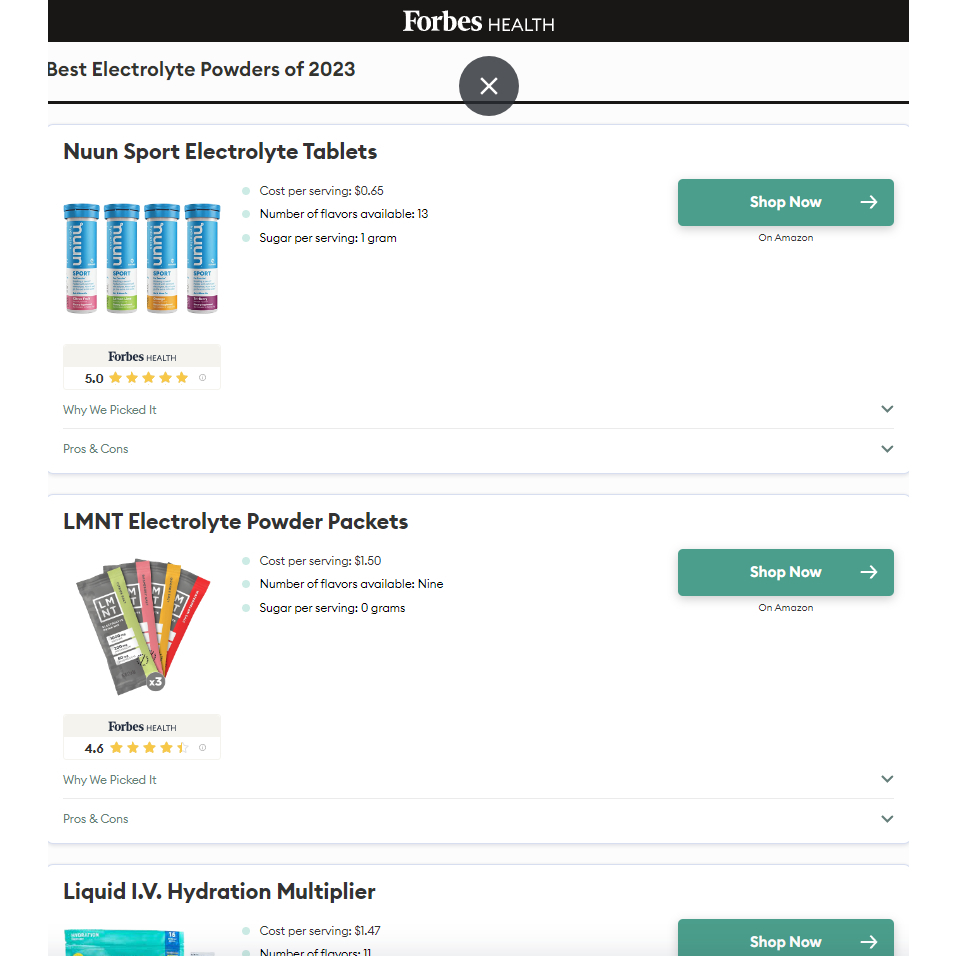Click the LMNT packets product image

tap(142, 626)
